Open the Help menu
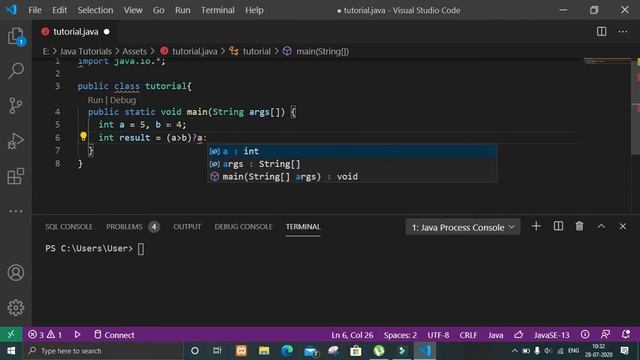 (x=254, y=10)
